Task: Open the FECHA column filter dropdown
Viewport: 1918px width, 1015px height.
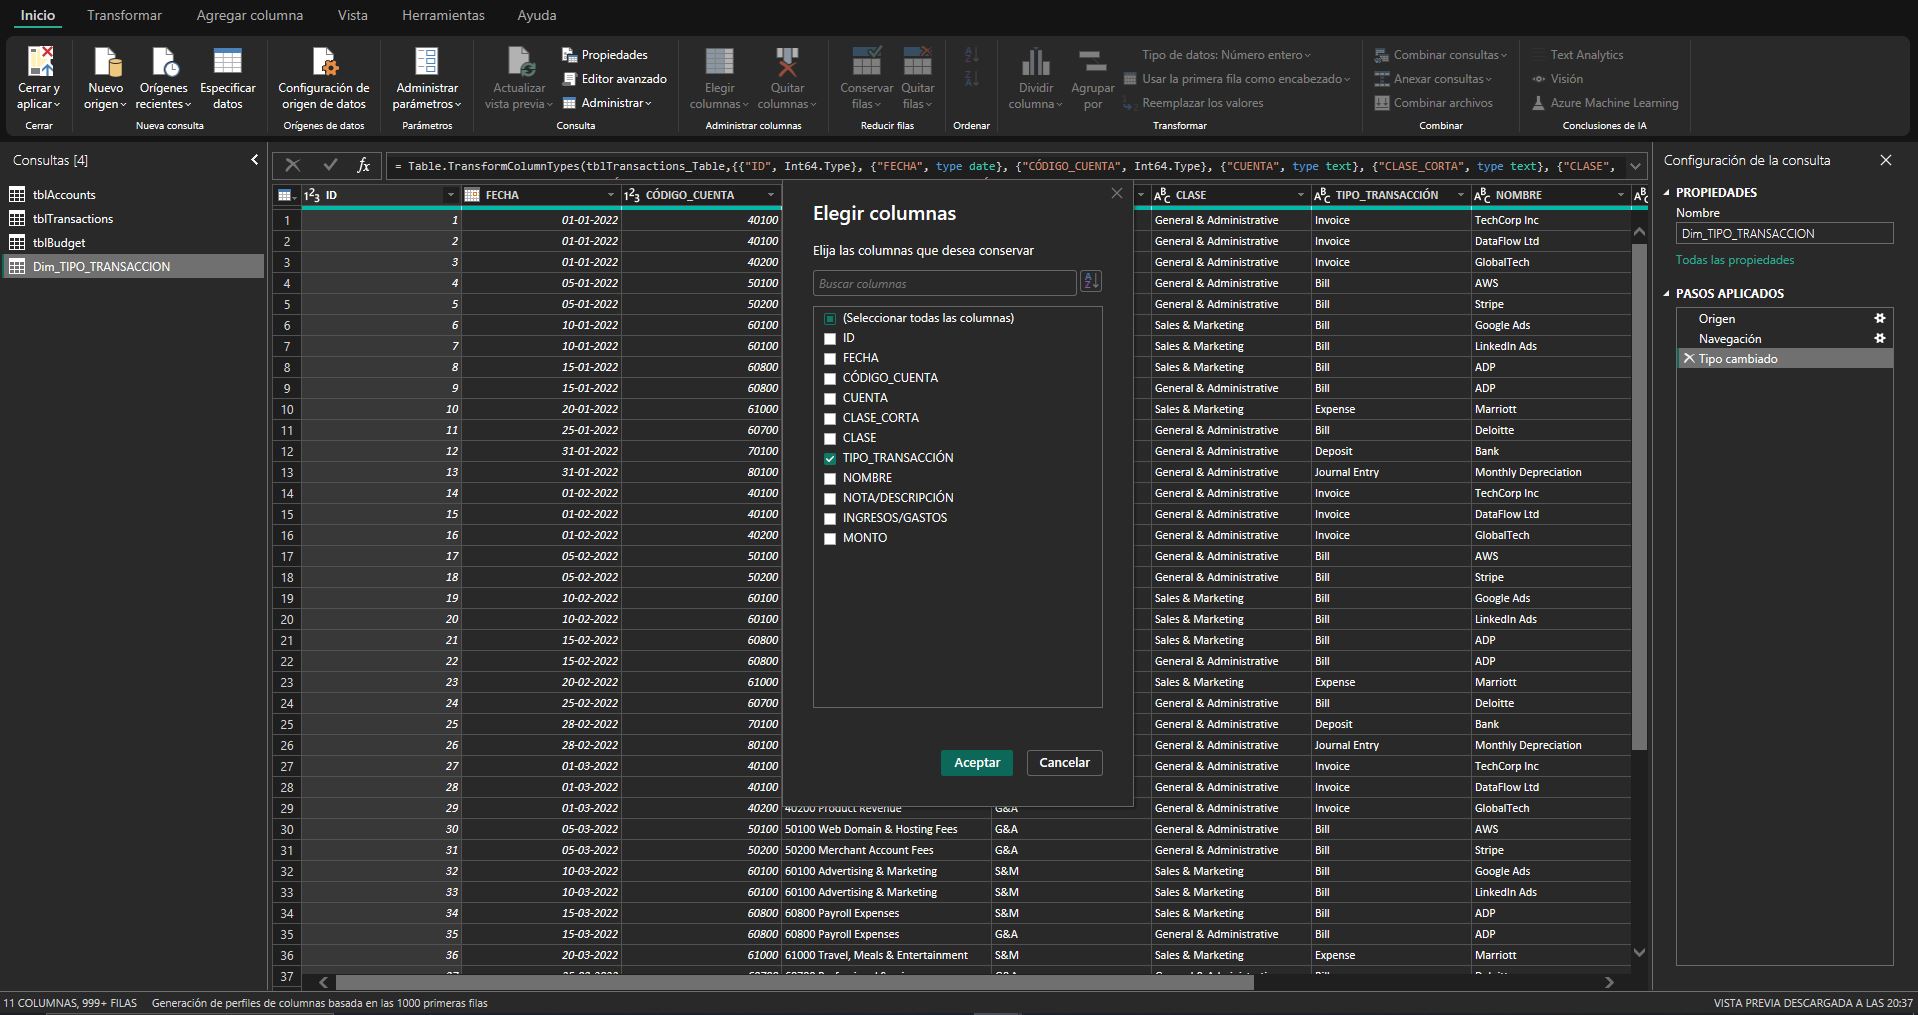Action: tap(611, 195)
